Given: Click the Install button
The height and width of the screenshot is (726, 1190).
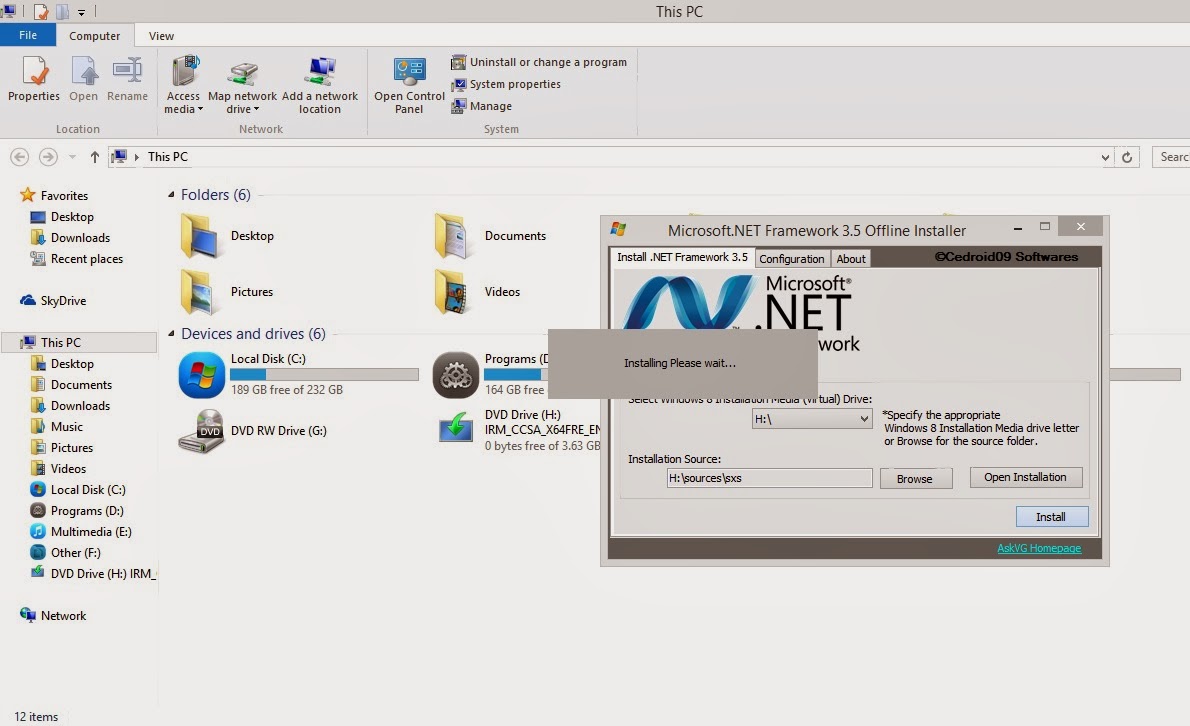Looking at the screenshot, I should (1052, 517).
